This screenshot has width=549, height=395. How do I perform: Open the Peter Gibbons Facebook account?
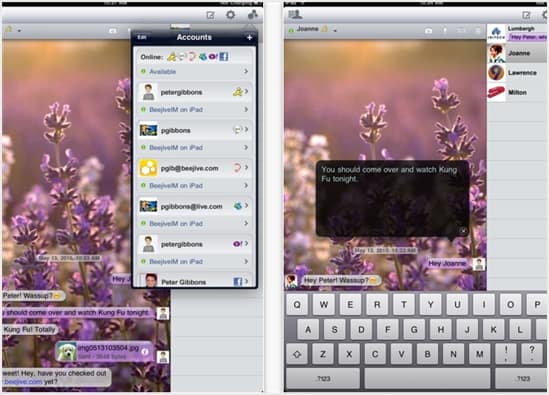[x=194, y=280]
